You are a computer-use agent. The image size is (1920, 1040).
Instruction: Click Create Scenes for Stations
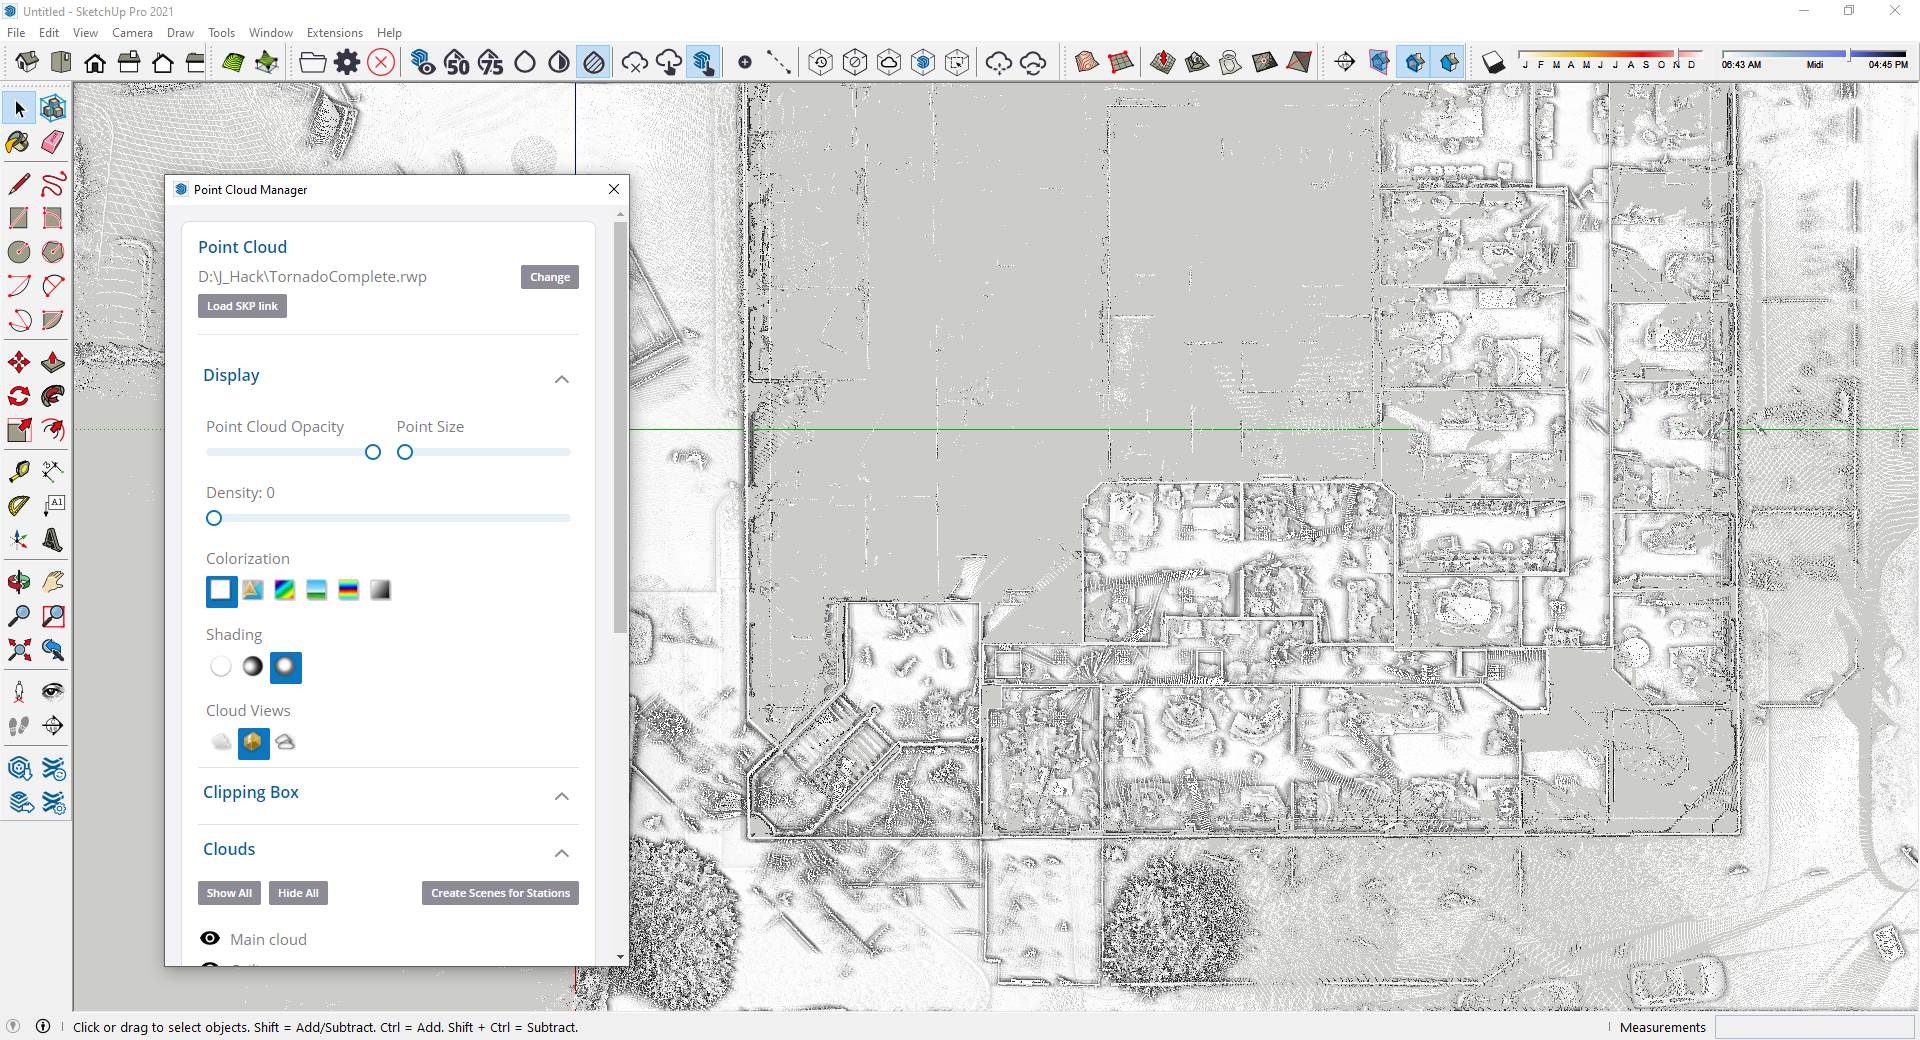click(500, 893)
